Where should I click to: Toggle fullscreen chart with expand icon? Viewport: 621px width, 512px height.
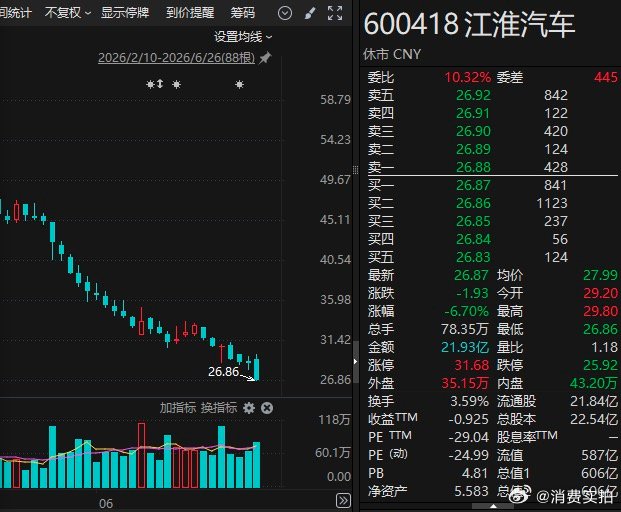(x=335, y=13)
